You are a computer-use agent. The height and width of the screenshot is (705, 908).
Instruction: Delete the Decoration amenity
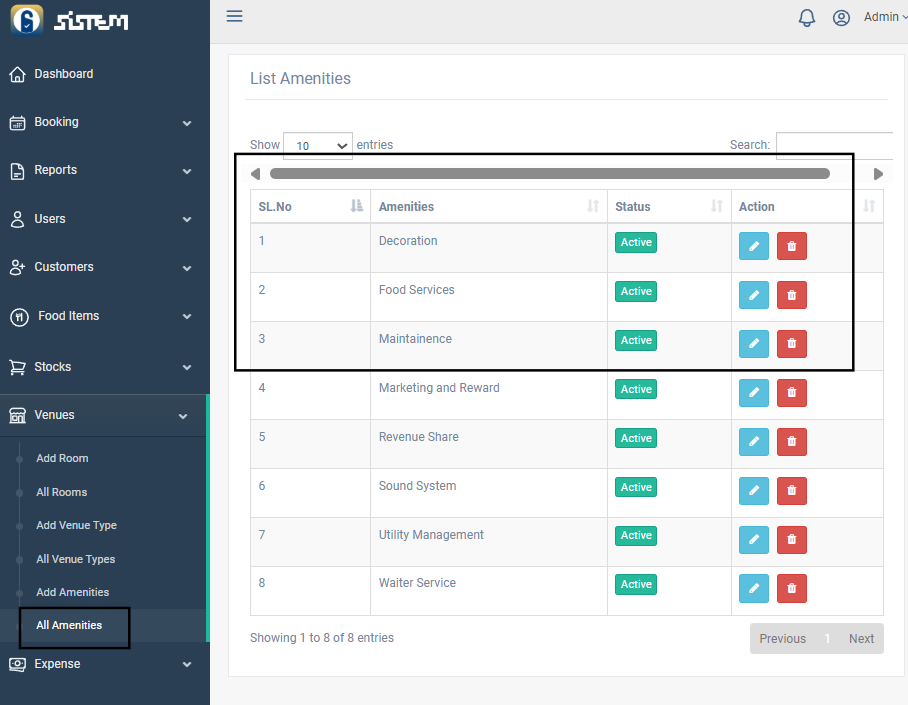792,246
